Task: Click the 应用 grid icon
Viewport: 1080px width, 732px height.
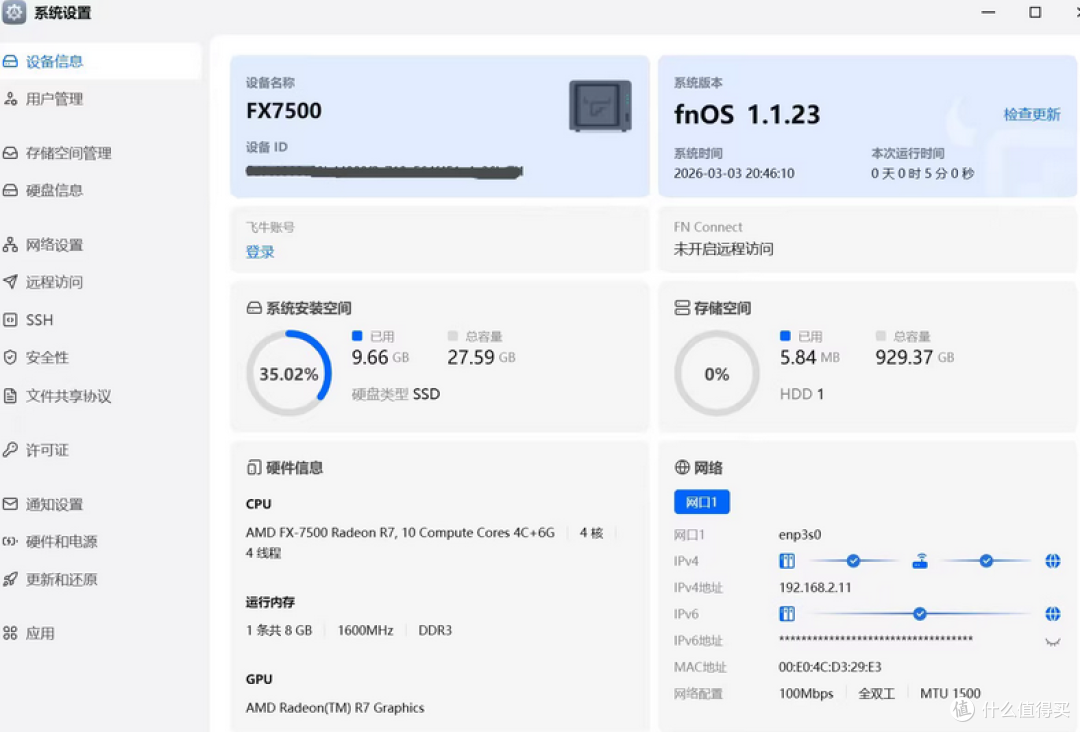Action: [10, 633]
